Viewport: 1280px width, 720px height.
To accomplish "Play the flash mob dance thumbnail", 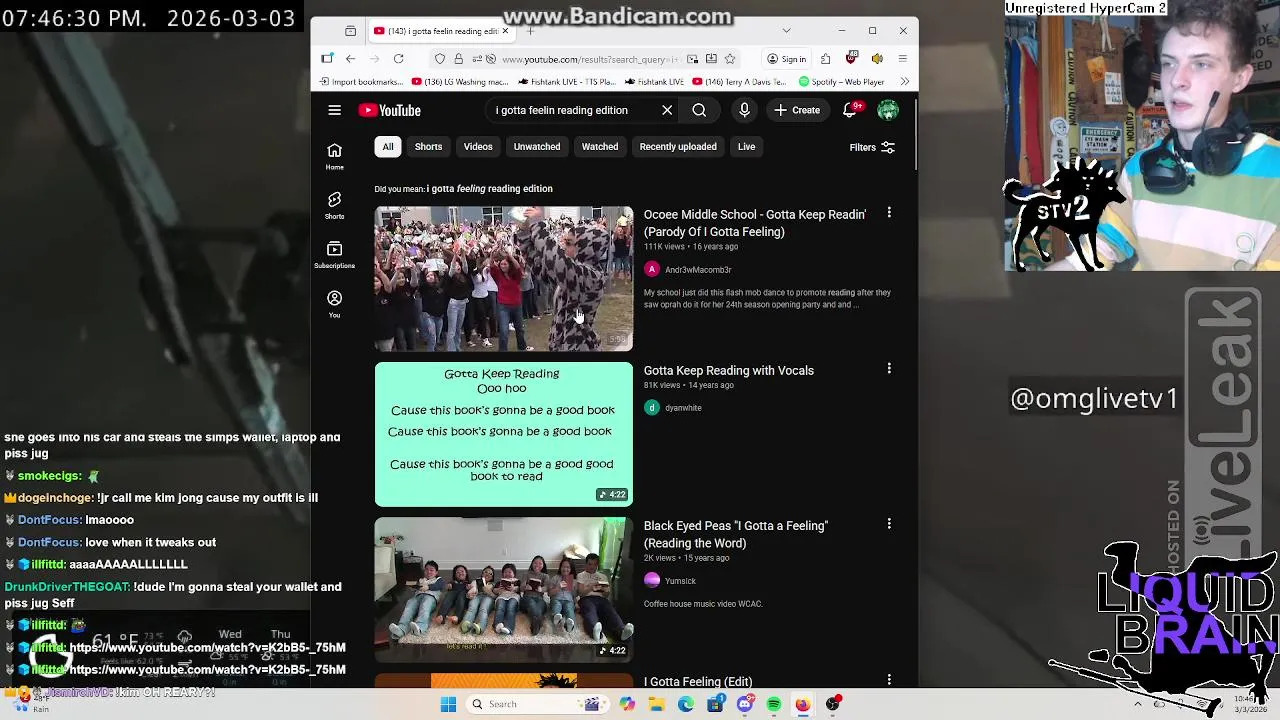I will coord(504,279).
